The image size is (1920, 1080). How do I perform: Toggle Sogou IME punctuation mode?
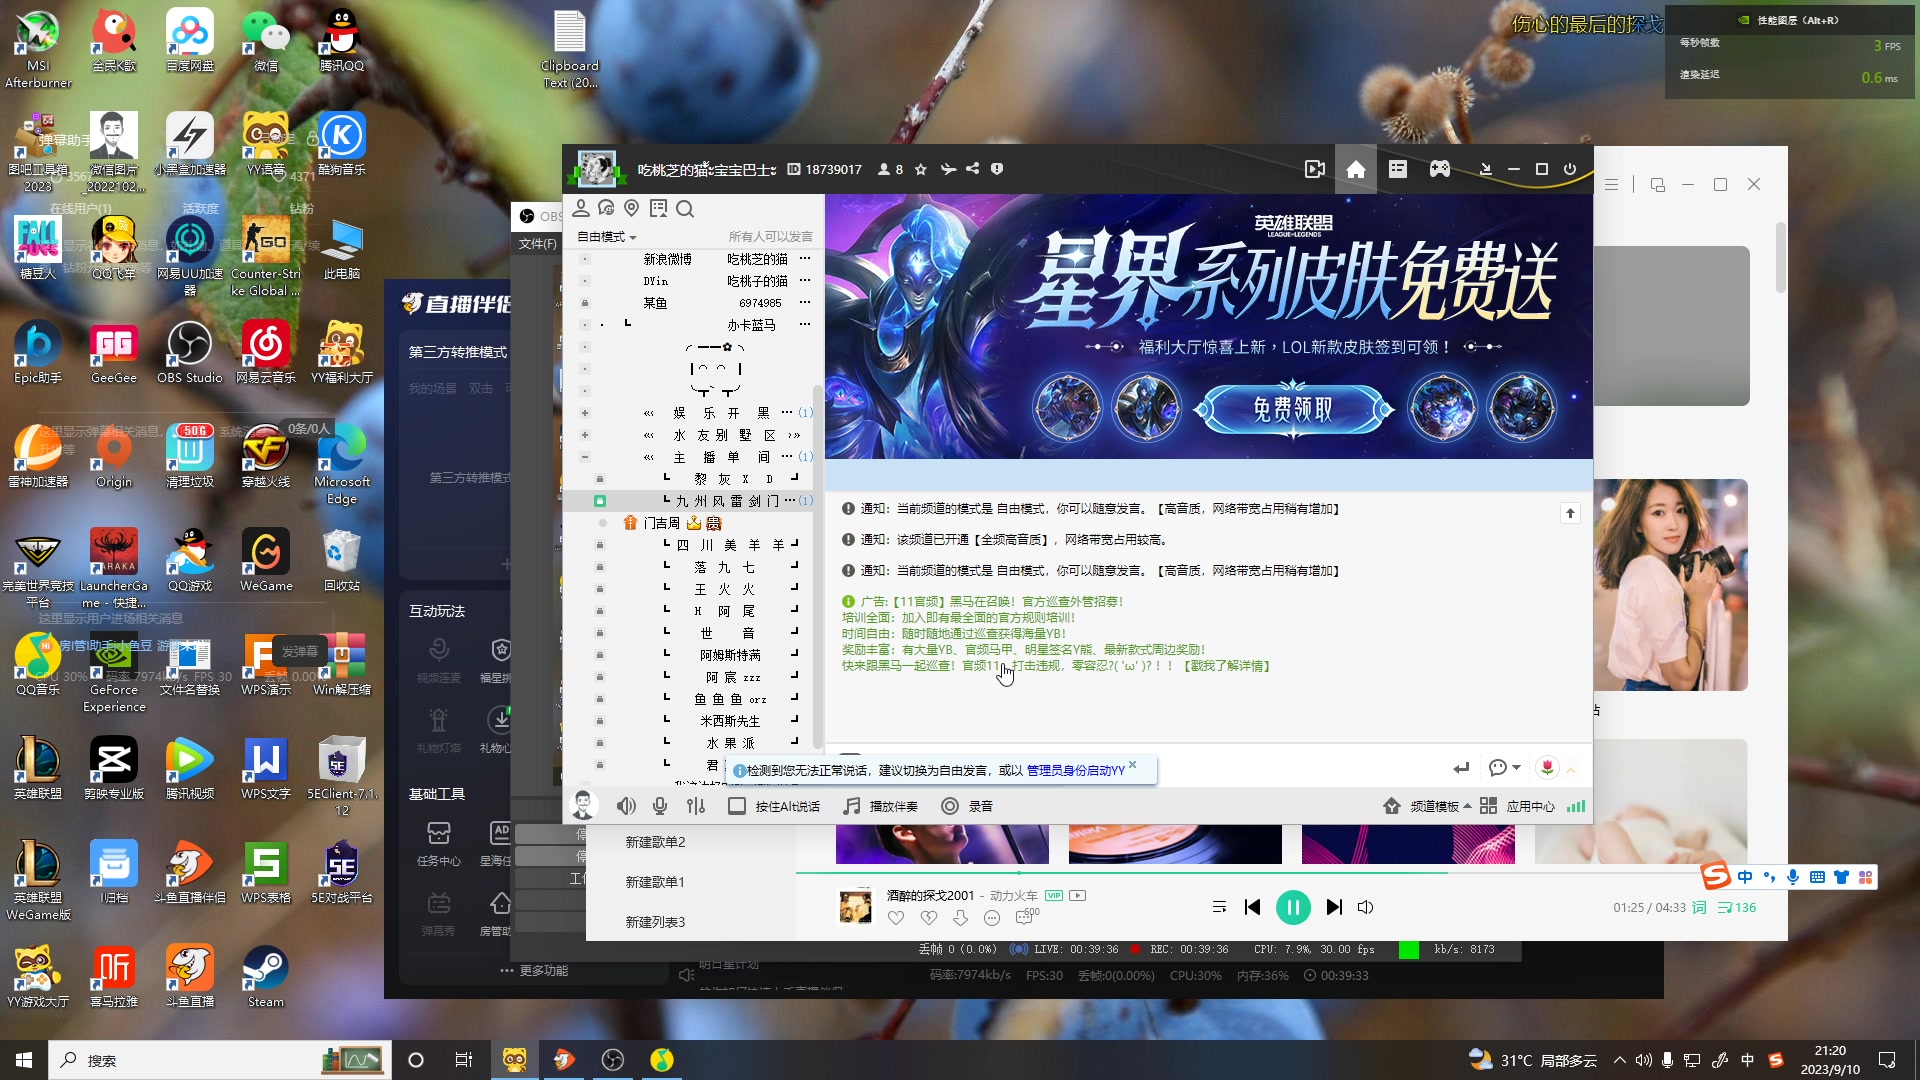1769,877
